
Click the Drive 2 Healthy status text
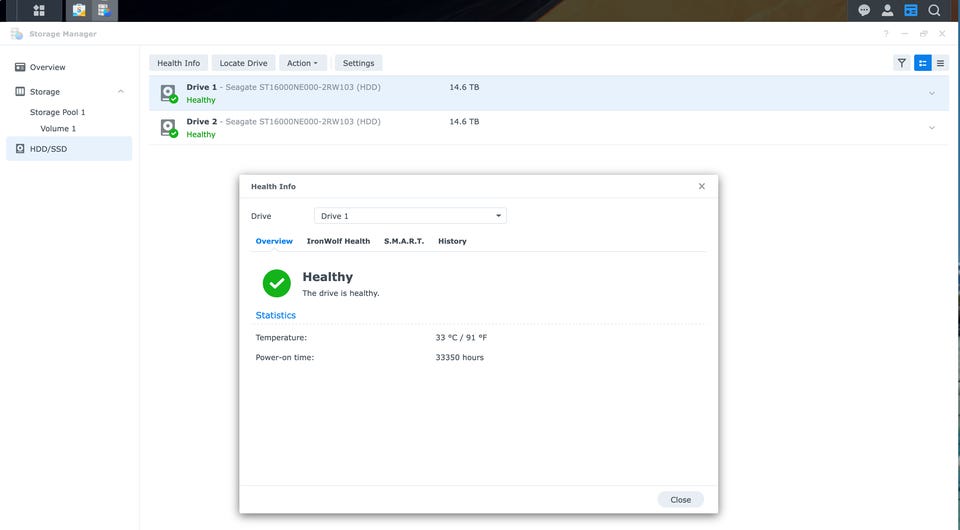coord(201,135)
